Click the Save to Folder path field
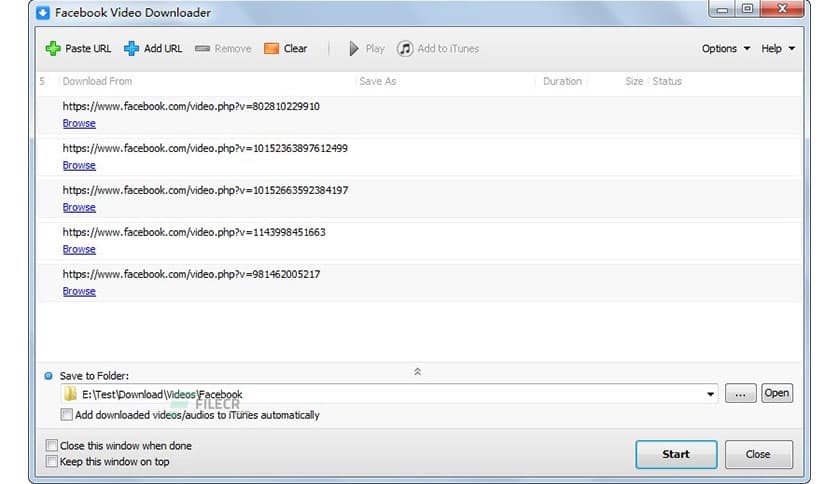836x484 pixels. (389, 394)
